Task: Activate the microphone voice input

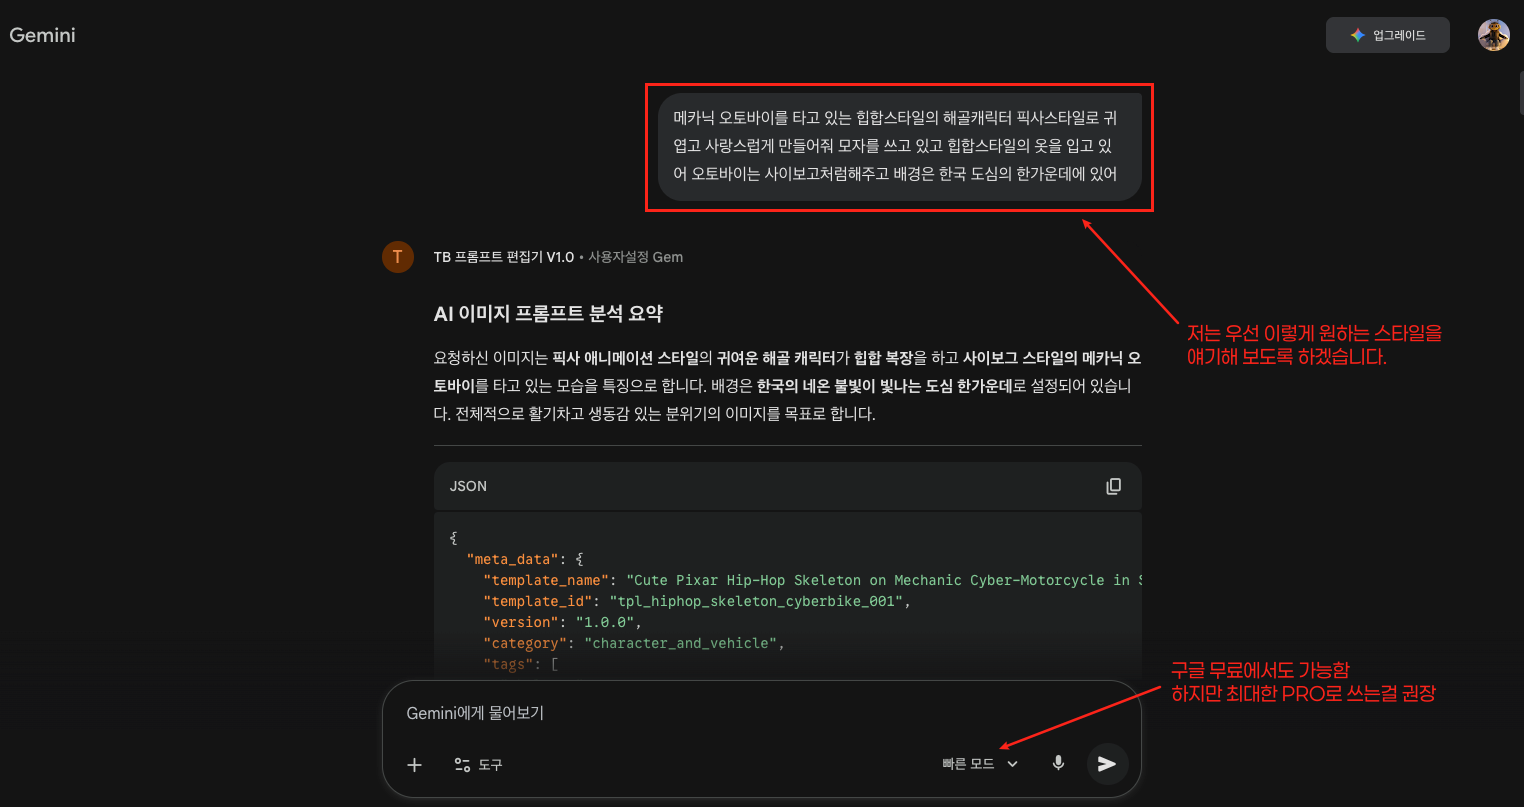Action: point(1058,763)
